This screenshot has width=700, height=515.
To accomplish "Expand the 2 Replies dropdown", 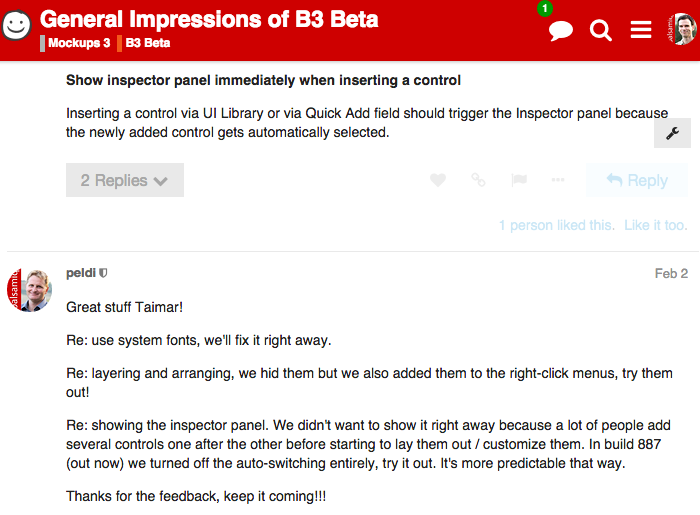I will (125, 180).
